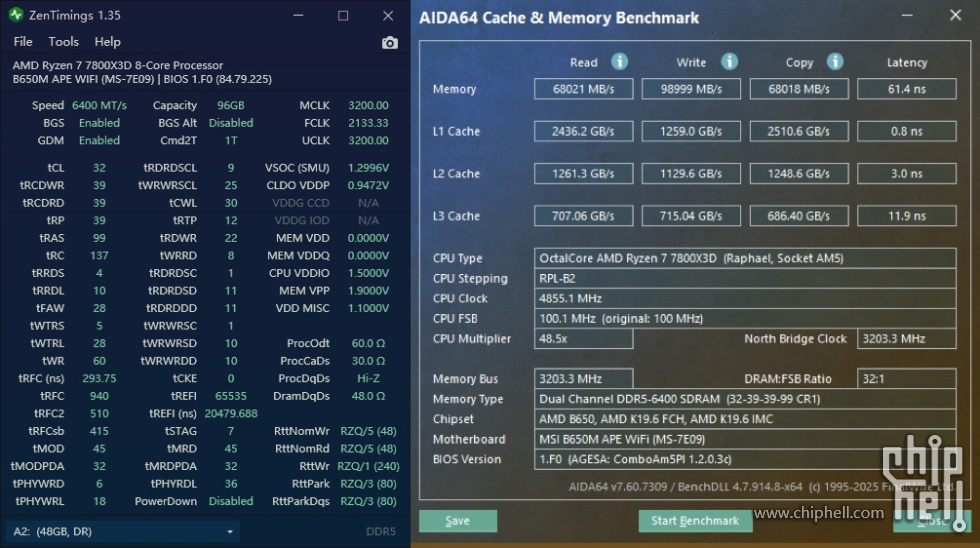Screen dimensions: 980x548
Task: Click the L3 Cache Read value 707.06 GB/s
Action: click(583, 216)
